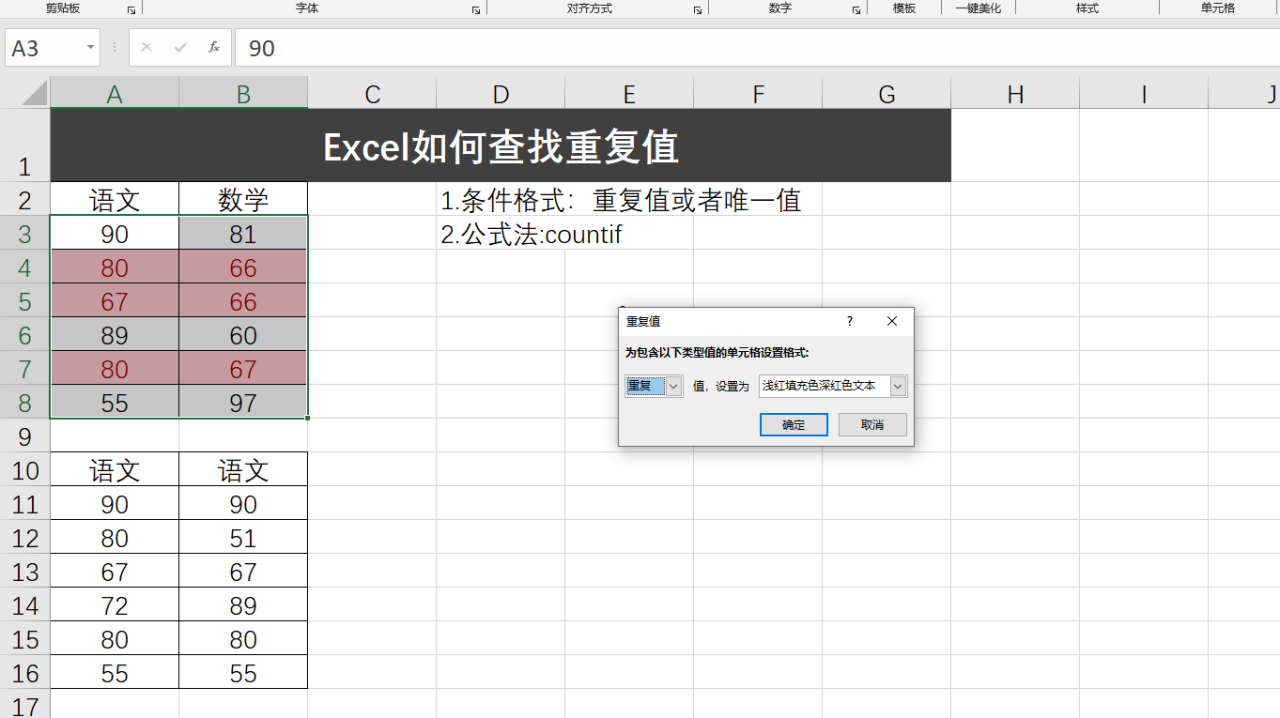Expand the Name Box dropdown arrow
This screenshot has width=1280, height=718.
coord(90,47)
